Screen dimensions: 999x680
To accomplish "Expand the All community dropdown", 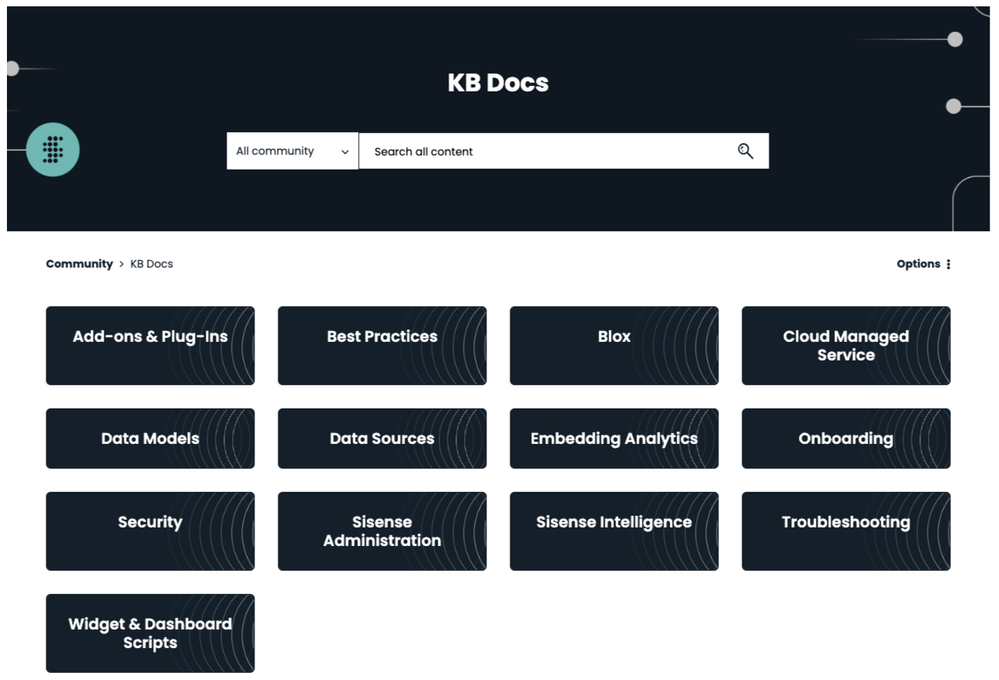I will coord(292,151).
